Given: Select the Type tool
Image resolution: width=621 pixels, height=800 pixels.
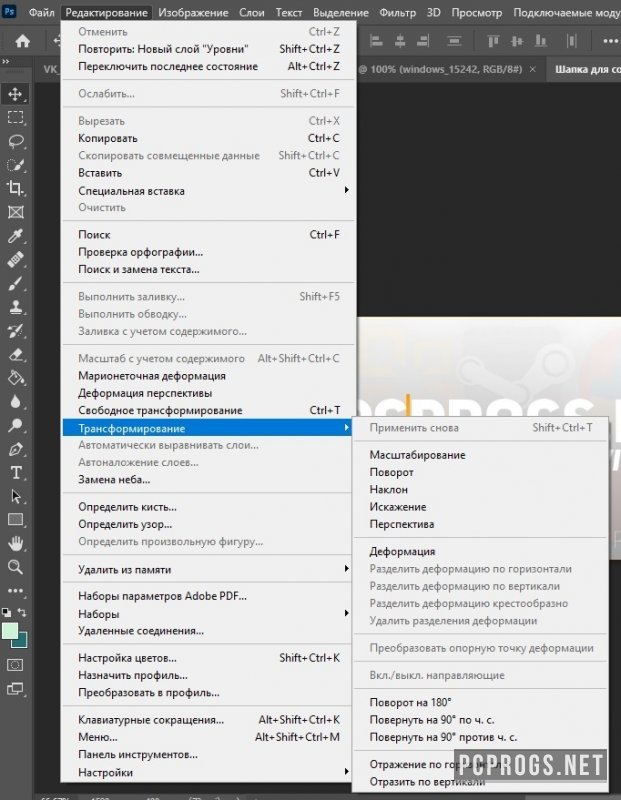Looking at the screenshot, I should point(15,472).
